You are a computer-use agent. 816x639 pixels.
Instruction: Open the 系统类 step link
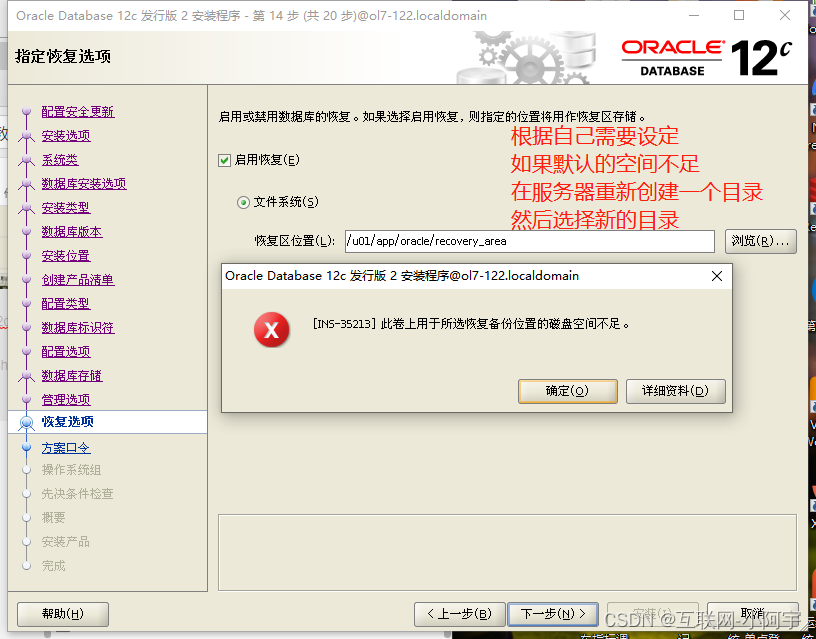point(60,159)
